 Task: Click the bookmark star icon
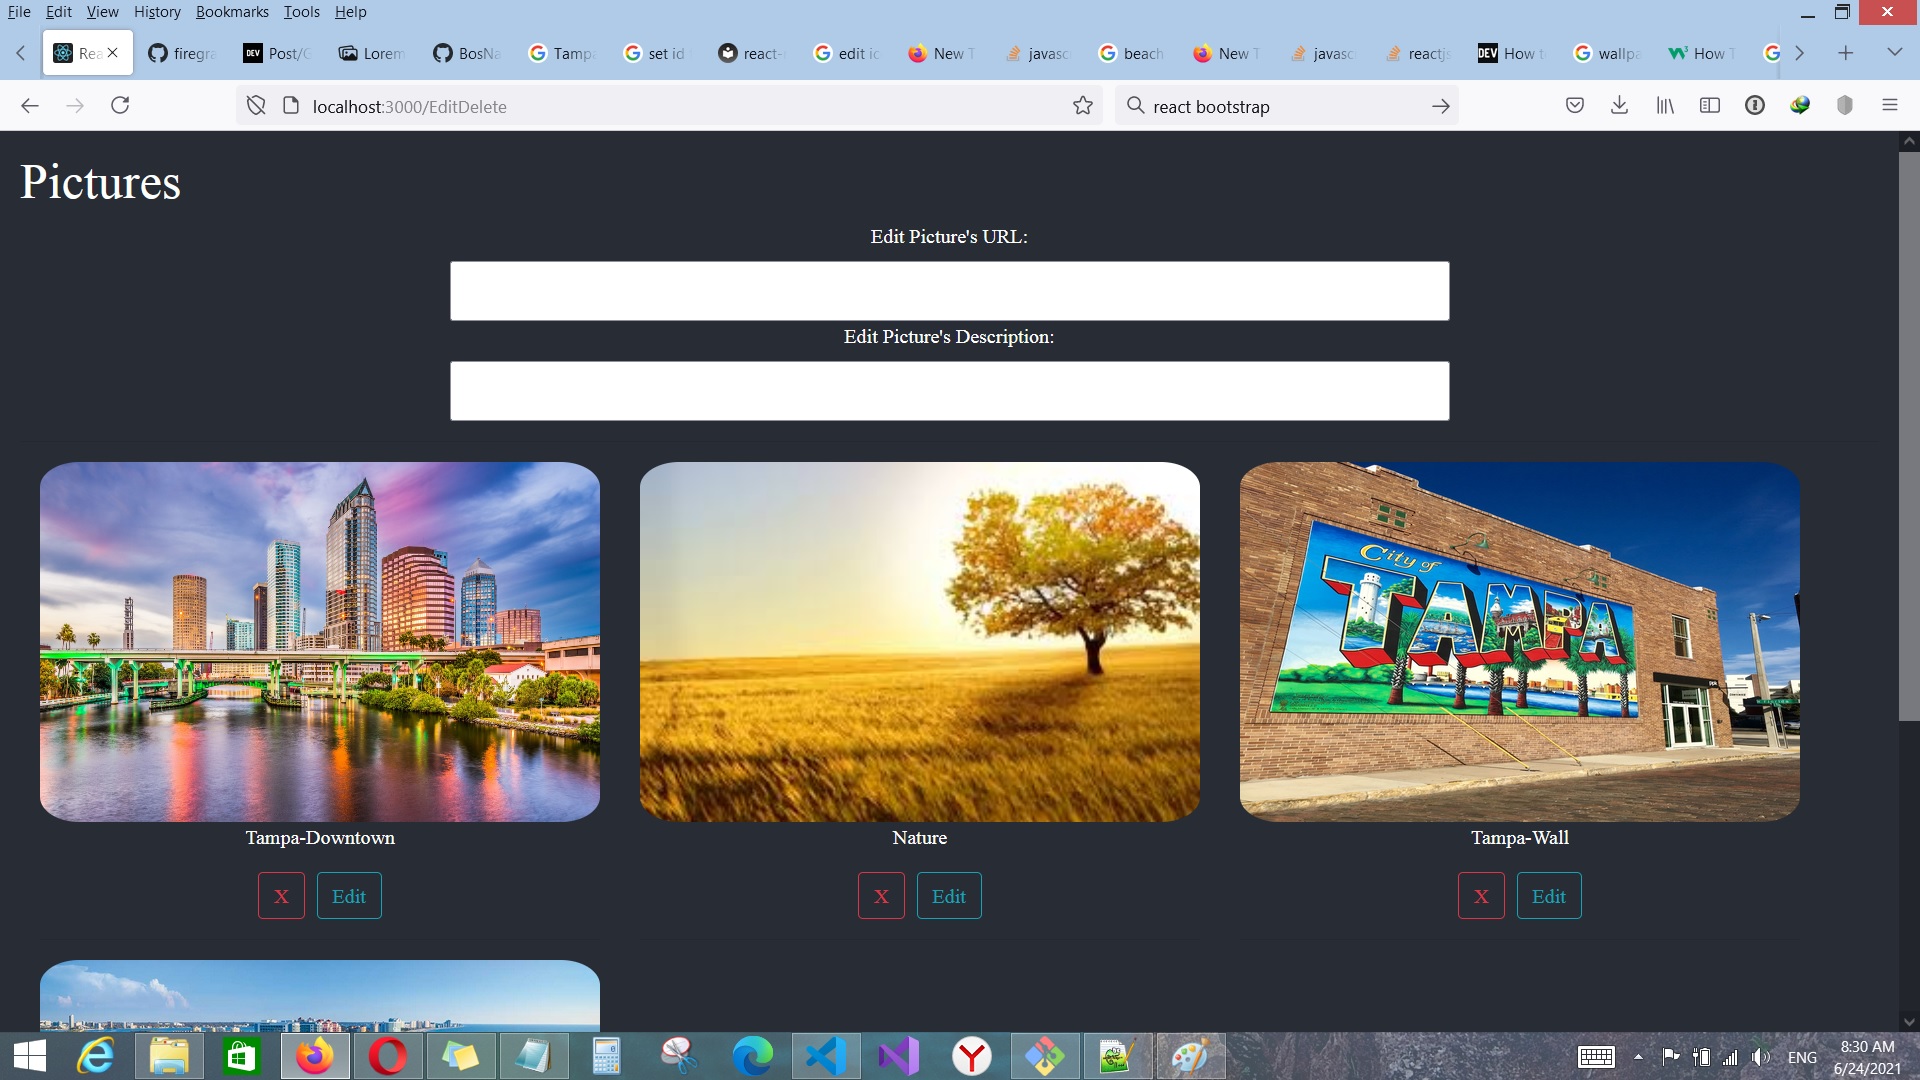point(1082,106)
